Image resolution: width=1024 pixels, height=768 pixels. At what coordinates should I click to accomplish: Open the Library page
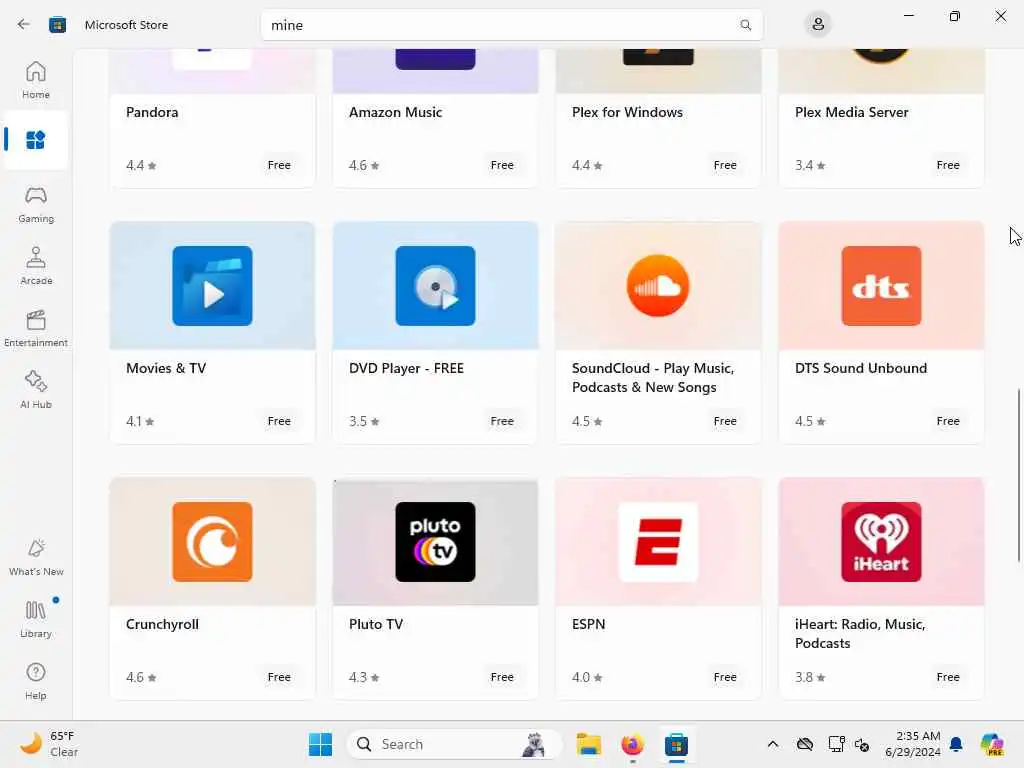click(35, 619)
